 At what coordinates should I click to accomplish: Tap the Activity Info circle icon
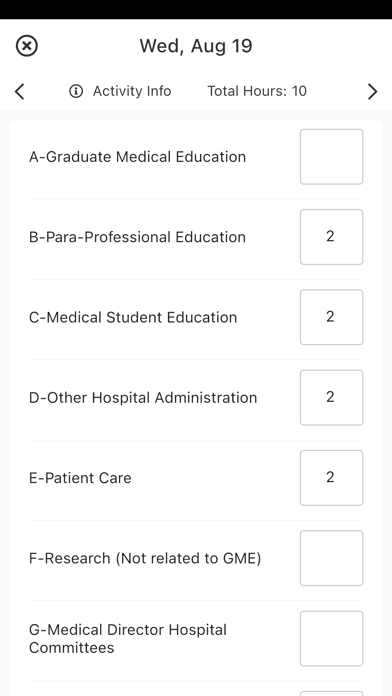76,91
